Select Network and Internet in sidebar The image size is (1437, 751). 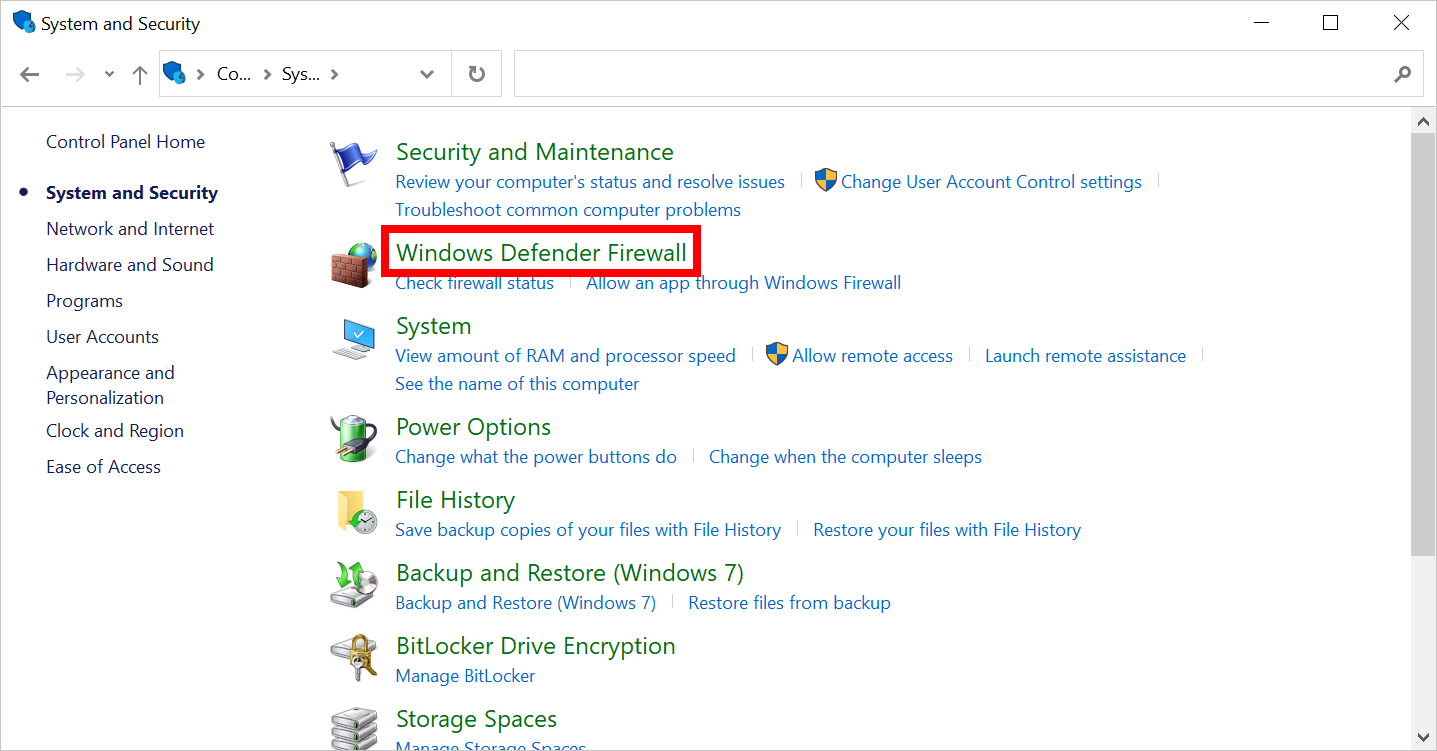tap(130, 229)
